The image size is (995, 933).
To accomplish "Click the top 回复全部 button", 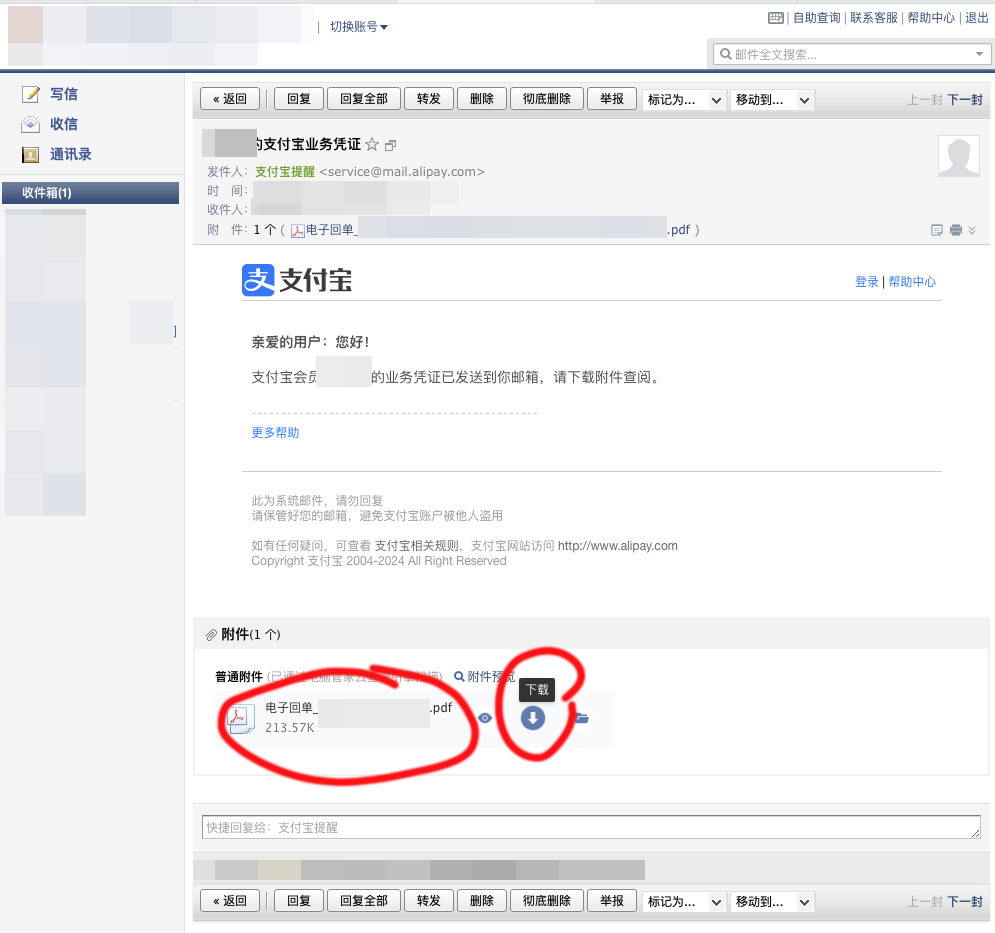I will pyautogui.click(x=364, y=99).
